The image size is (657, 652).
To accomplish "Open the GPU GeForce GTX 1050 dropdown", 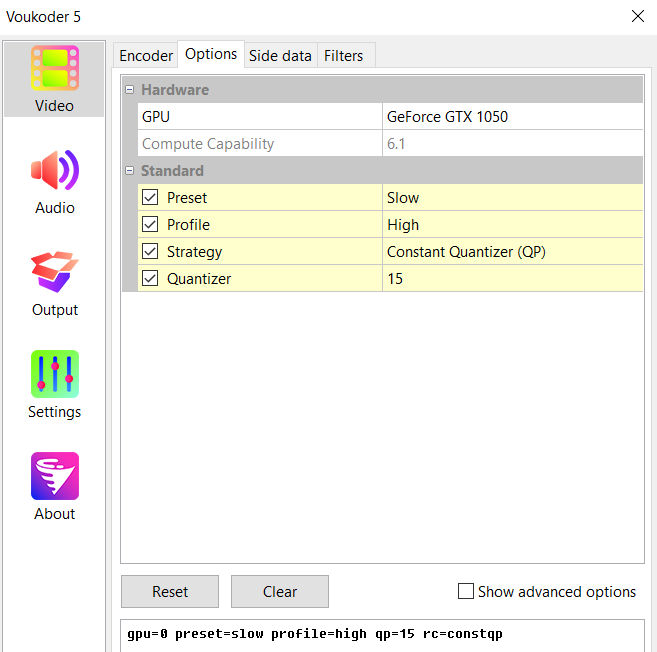I will click(512, 117).
